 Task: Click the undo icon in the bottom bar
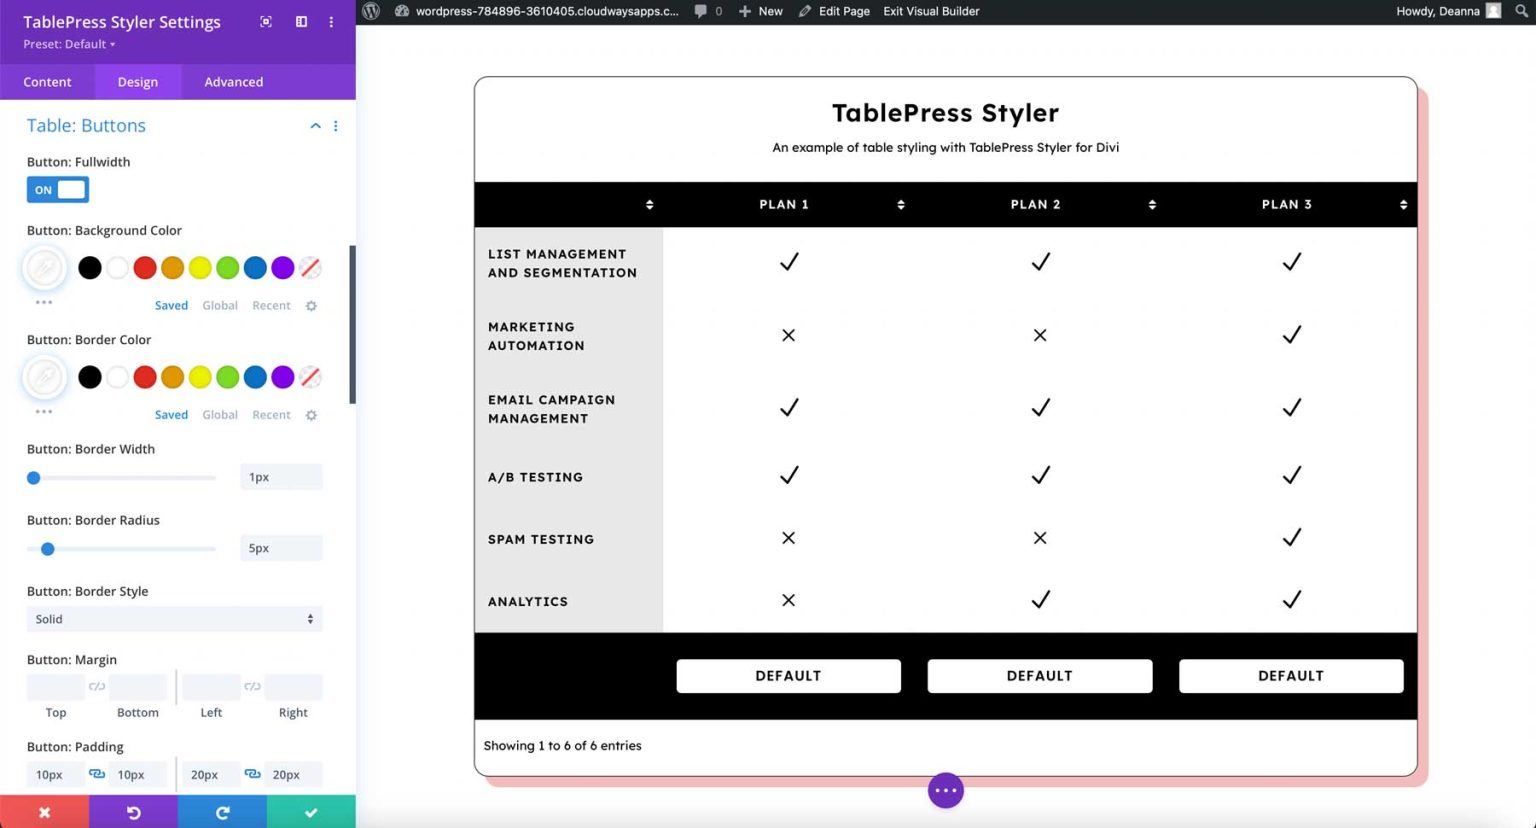pyautogui.click(x=134, y=812)
